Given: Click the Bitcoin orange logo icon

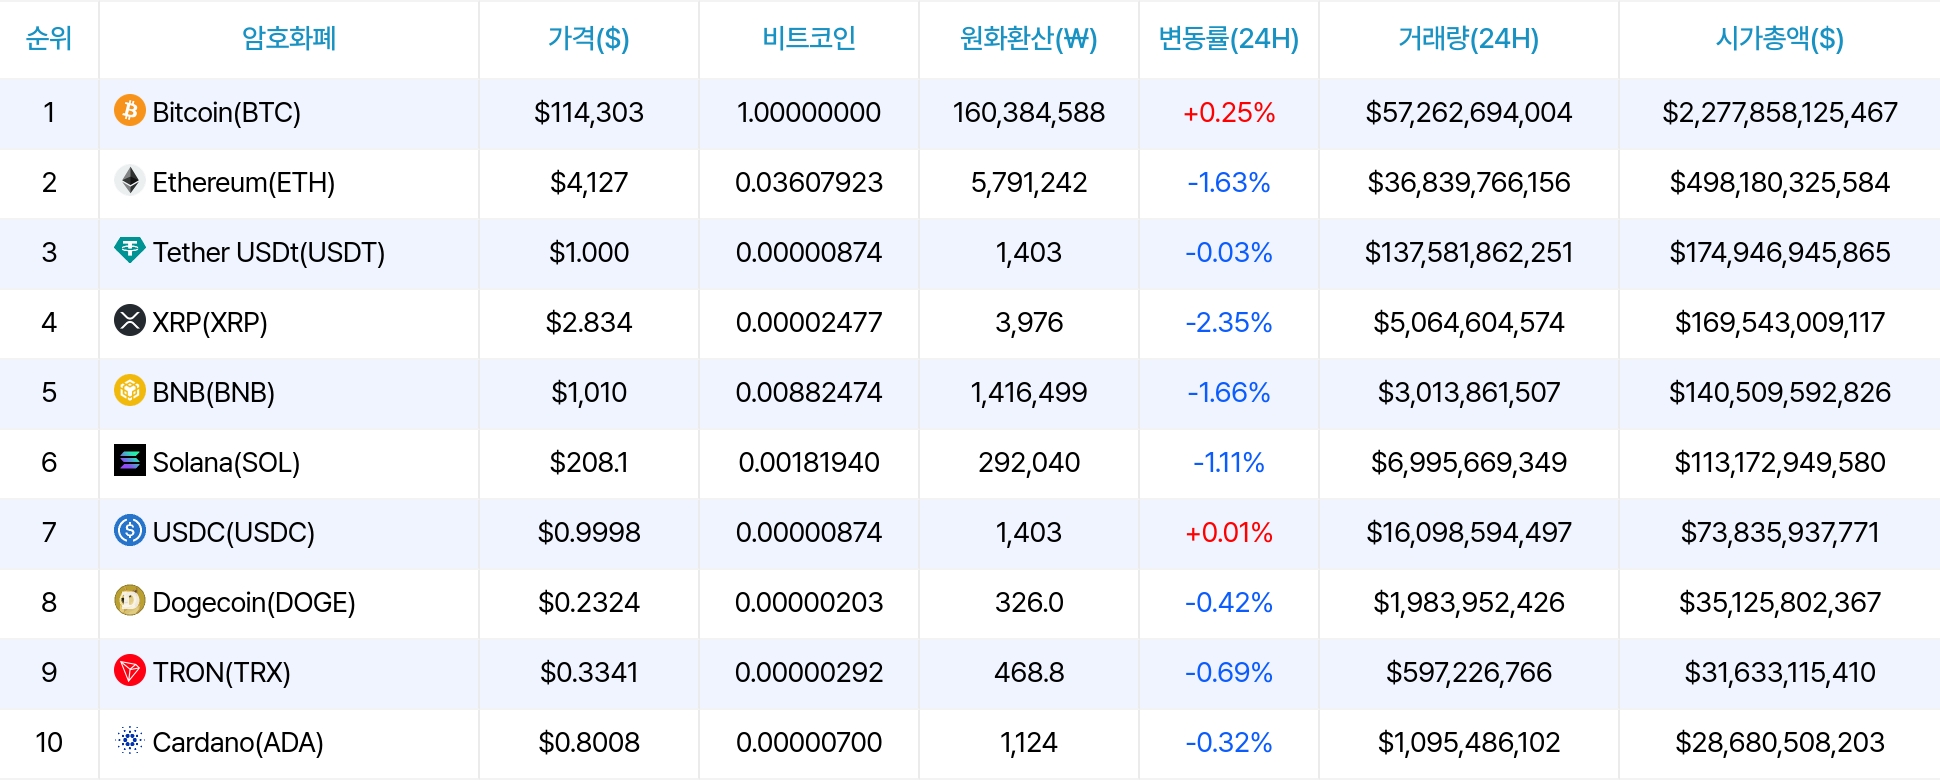Looking at the screenshot, I should coord(129,111).
